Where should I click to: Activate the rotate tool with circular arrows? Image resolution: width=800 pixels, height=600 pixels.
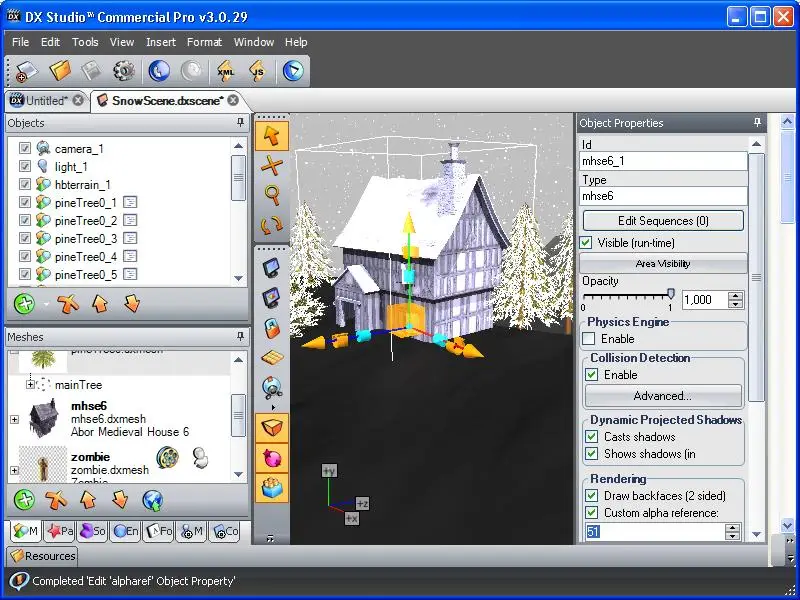click(x=272, y=224)
